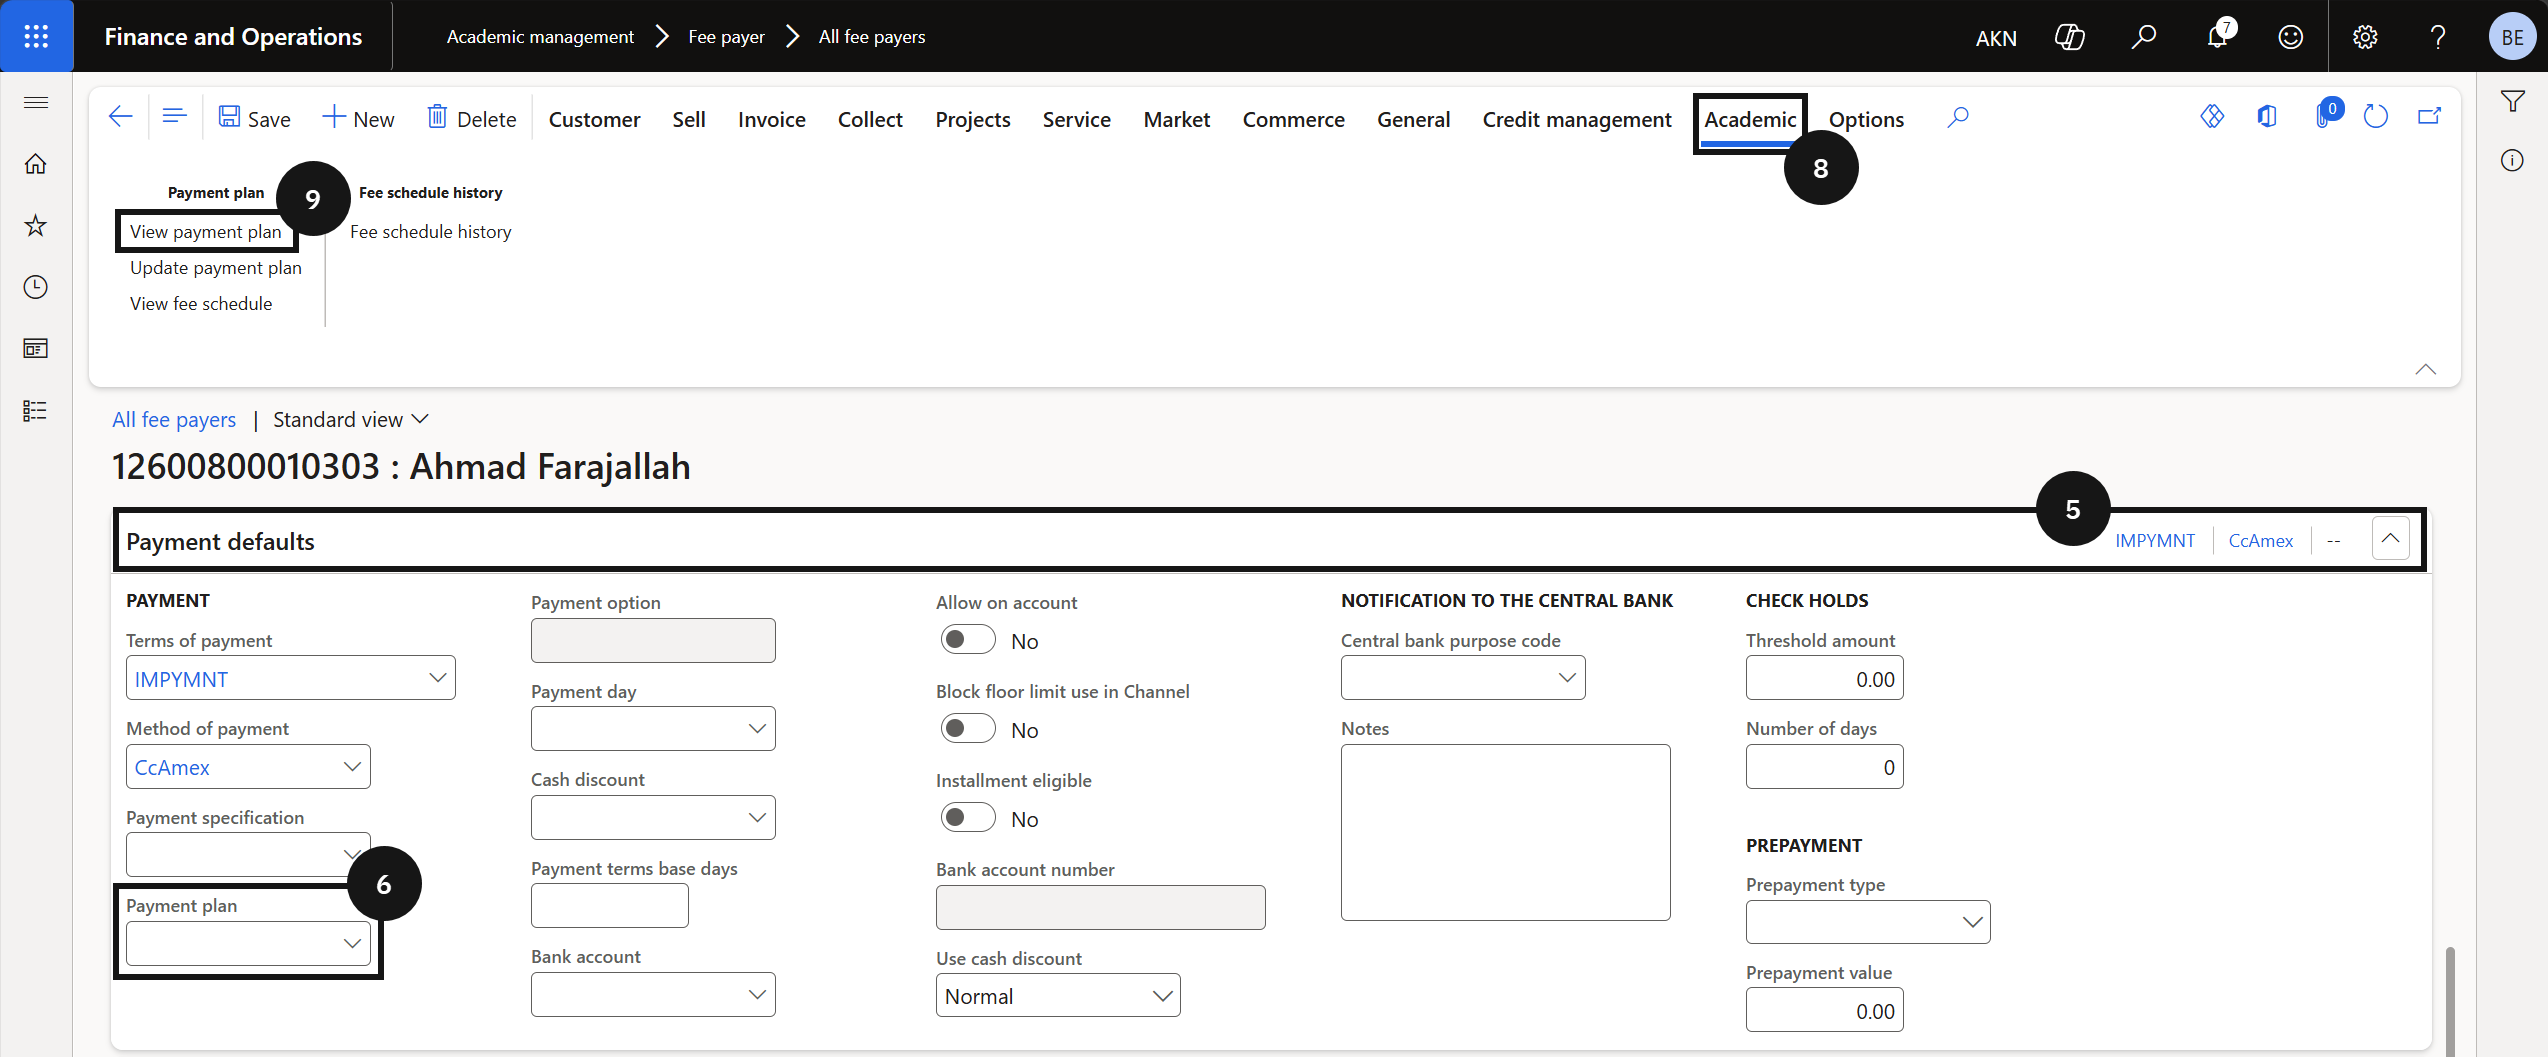This screenshot has width=2548, height=1057.
Task: Click the Copilot icon in header
Action: point(2069,37)
